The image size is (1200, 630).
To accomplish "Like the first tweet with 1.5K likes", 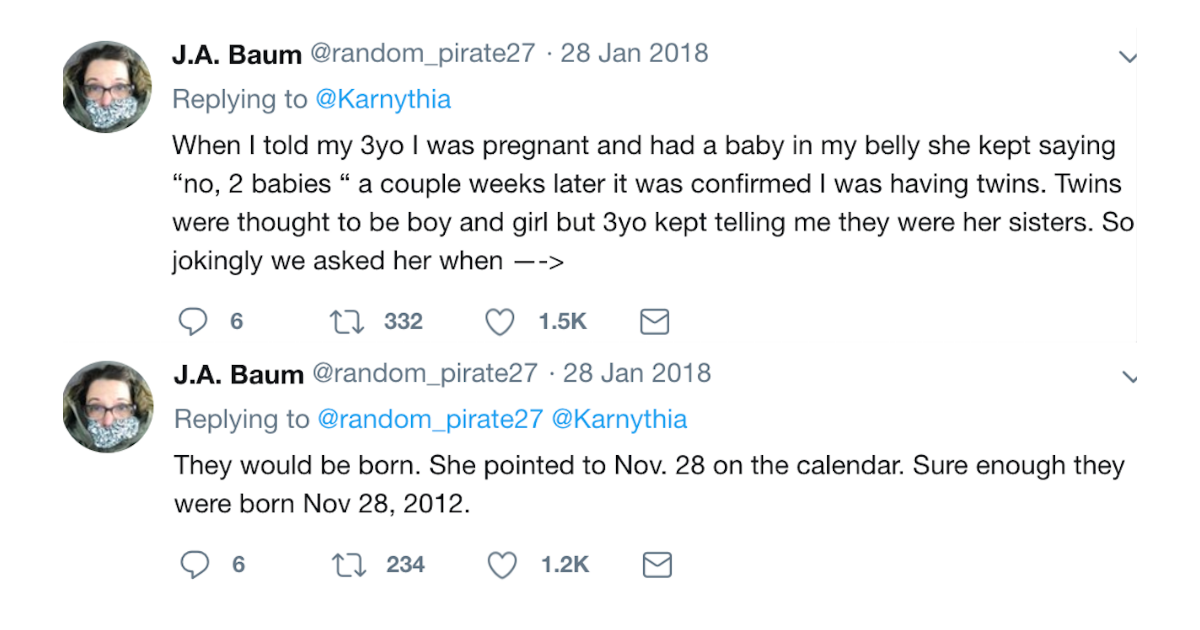I will click(x=499, y=321).
